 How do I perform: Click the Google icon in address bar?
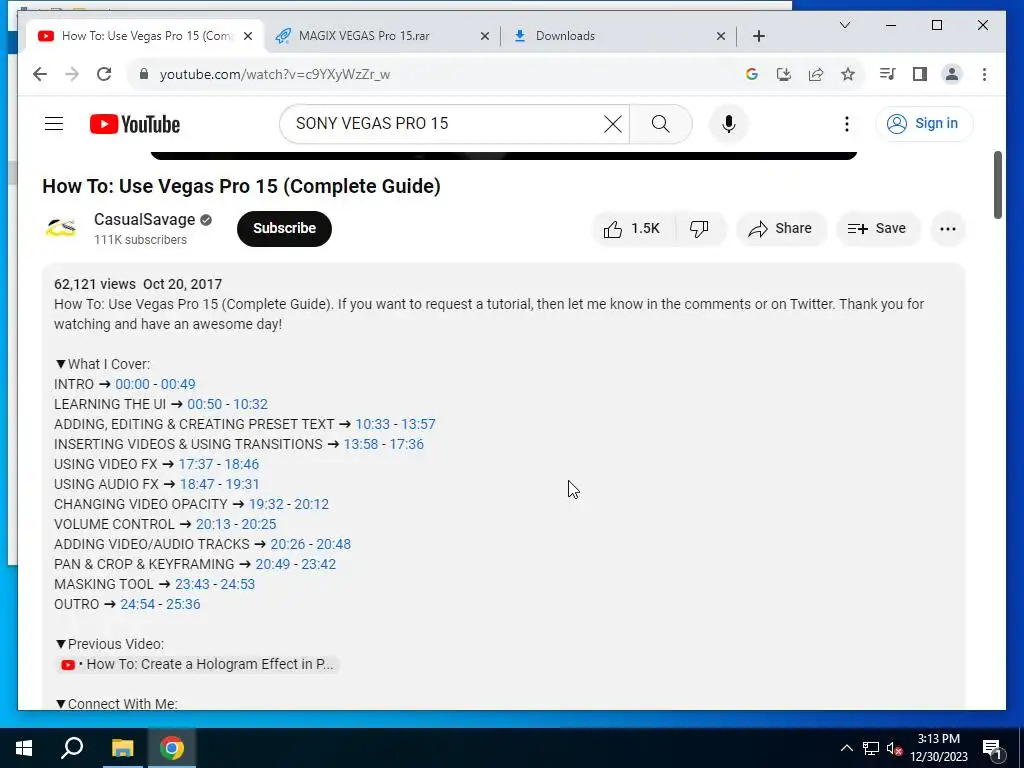[x=752, y=74]
